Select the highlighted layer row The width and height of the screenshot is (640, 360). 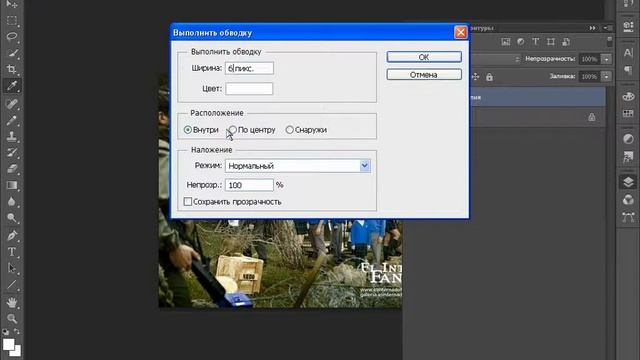click(538, 97)
